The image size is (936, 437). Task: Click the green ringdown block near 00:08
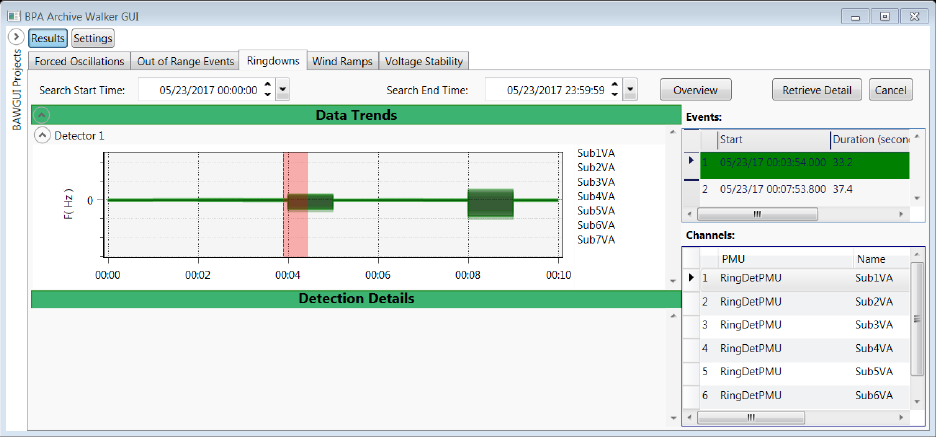pyautogui.click(x=491, y=204)
